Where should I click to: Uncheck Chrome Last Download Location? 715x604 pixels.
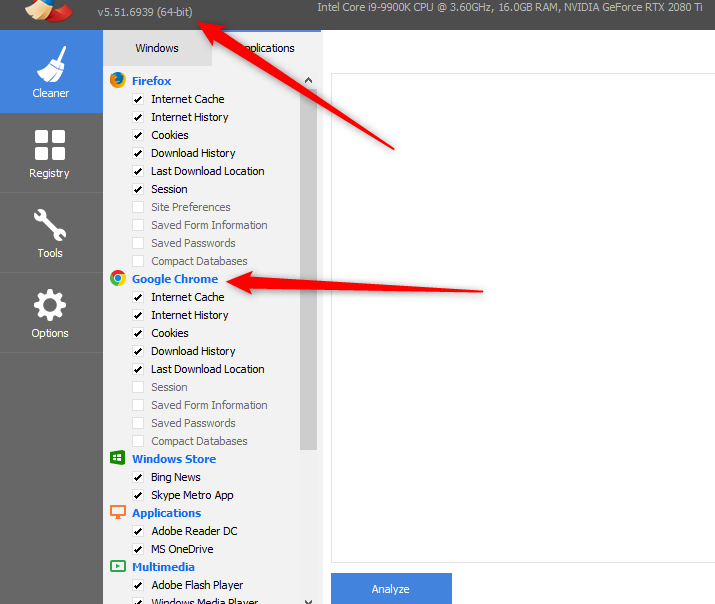click(138, 369)
